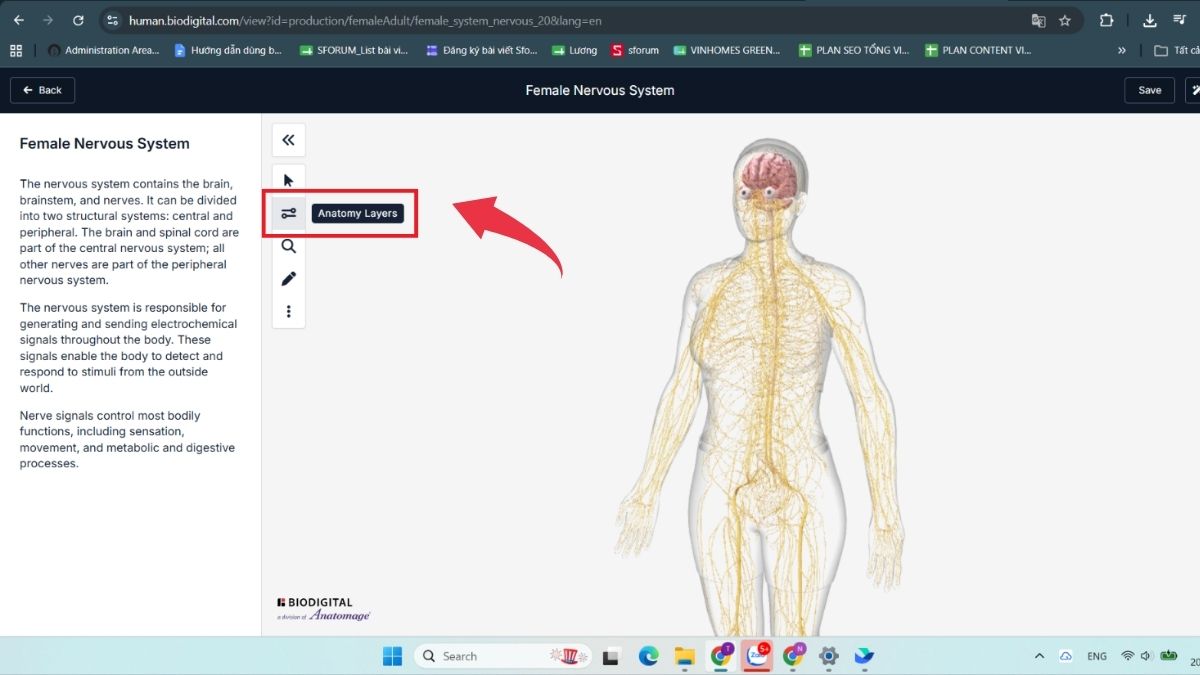This screenshot has height=675, width=1200.
Task: Open the bookmarks bar apps grid
Action: tap(16, 50)
